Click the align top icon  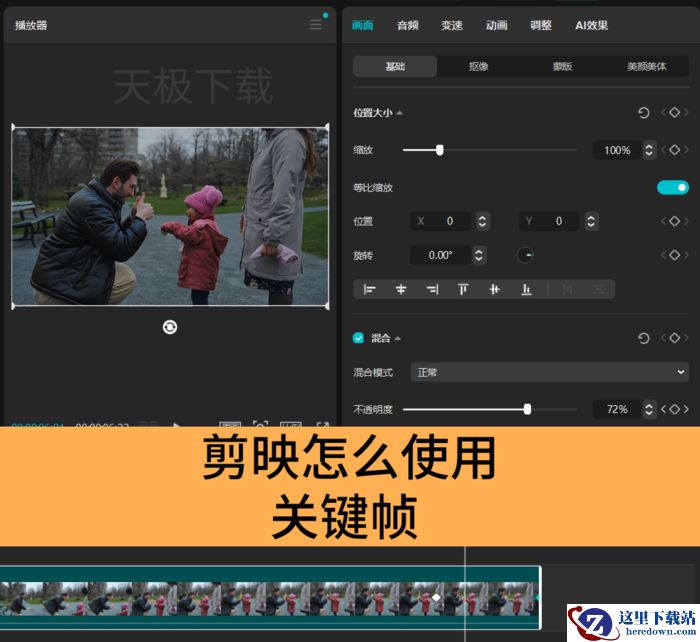pos(463,289)
